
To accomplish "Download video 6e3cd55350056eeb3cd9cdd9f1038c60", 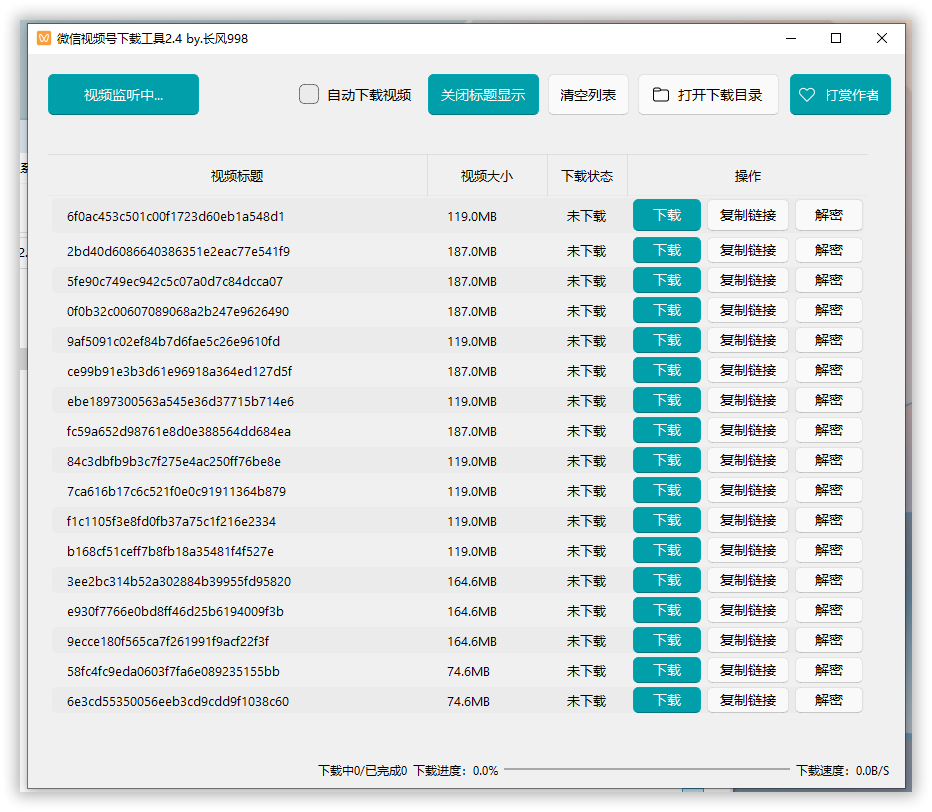I will 667,700.
